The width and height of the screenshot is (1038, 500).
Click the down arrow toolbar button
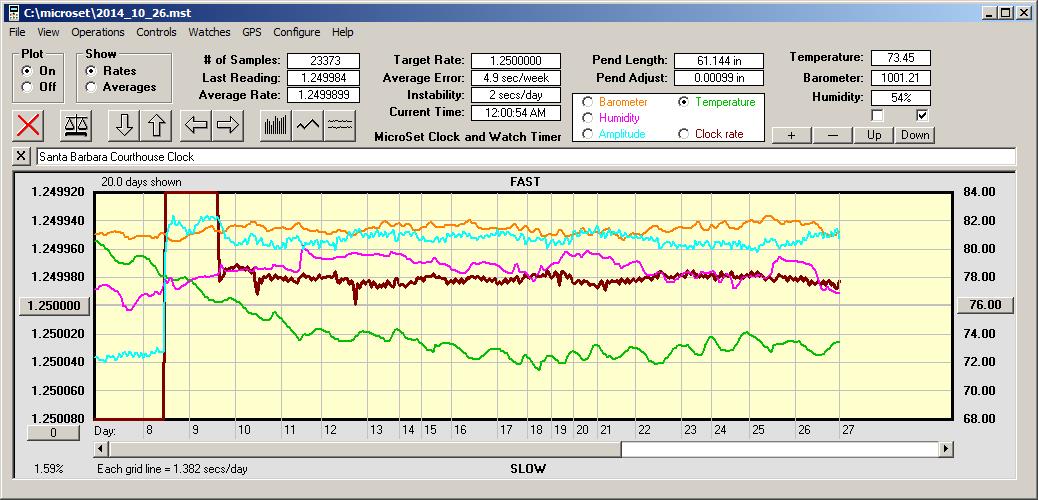[x=124, y=126]
